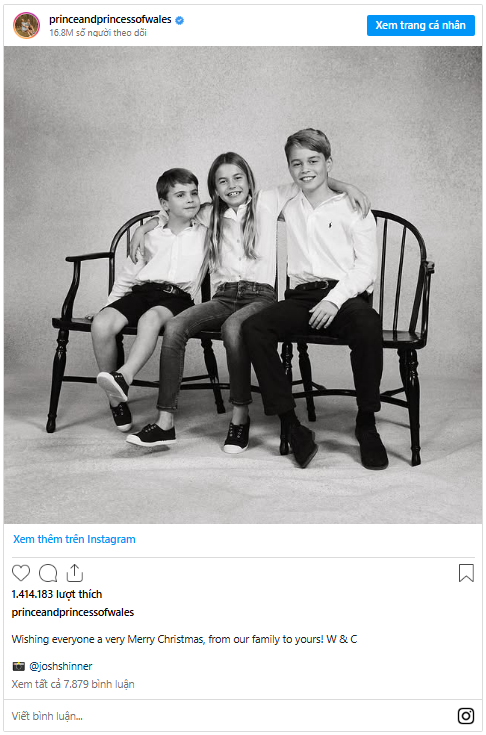Open comments via the speech bubble icon
The width and height of the screenshot is (486, 735).
click(x=48, y=573)
